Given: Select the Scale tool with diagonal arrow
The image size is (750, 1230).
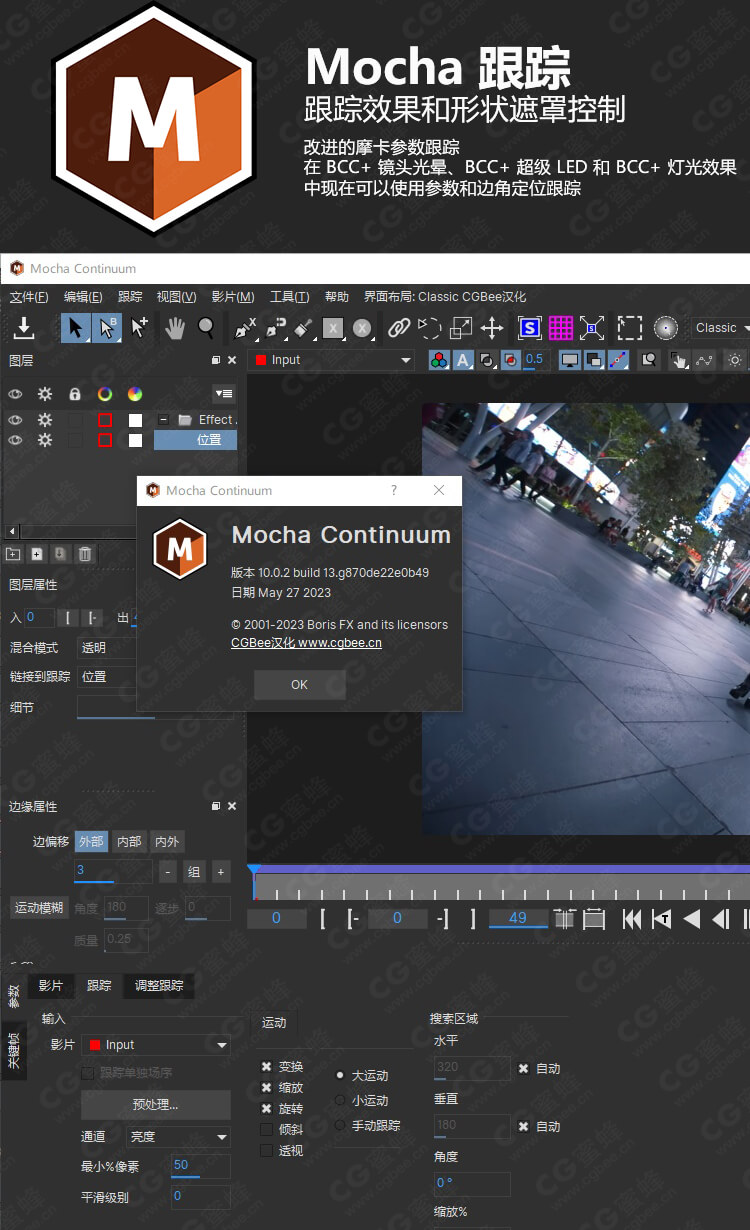Looking at the screenshot, I should point(461,327).
